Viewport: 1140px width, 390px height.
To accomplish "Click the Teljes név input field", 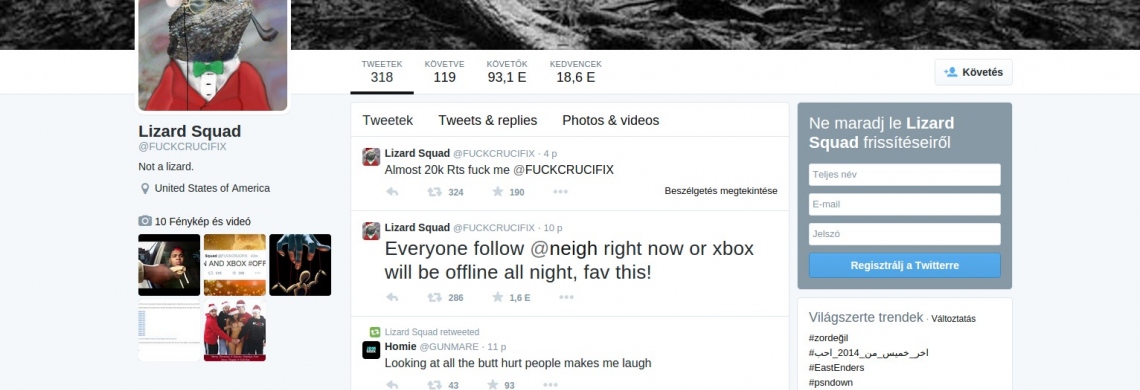I will point(904,175).
